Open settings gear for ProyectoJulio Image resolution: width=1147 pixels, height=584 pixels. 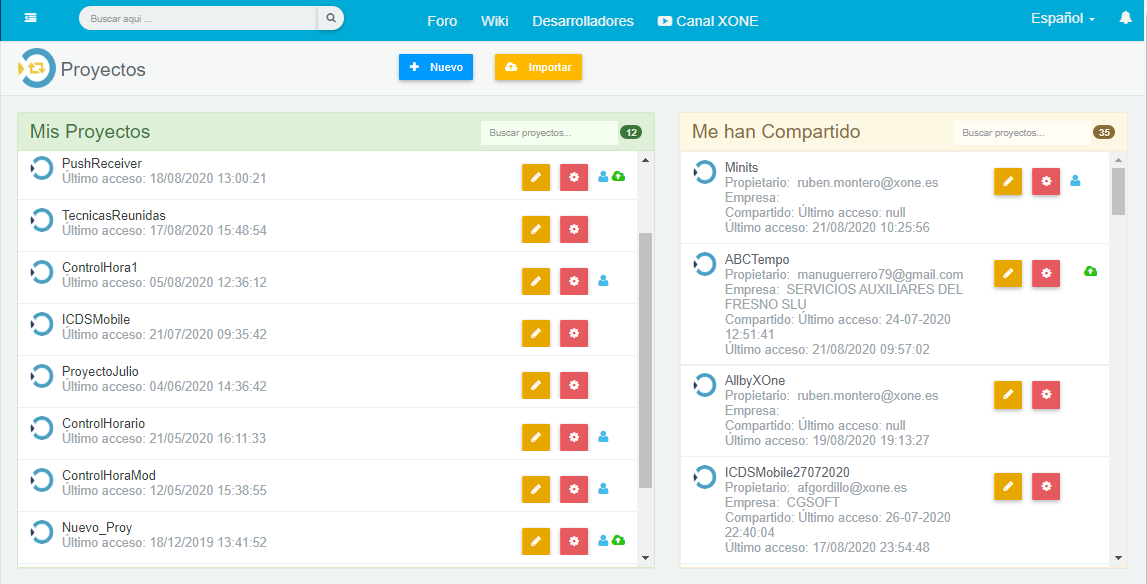point(574,385)
